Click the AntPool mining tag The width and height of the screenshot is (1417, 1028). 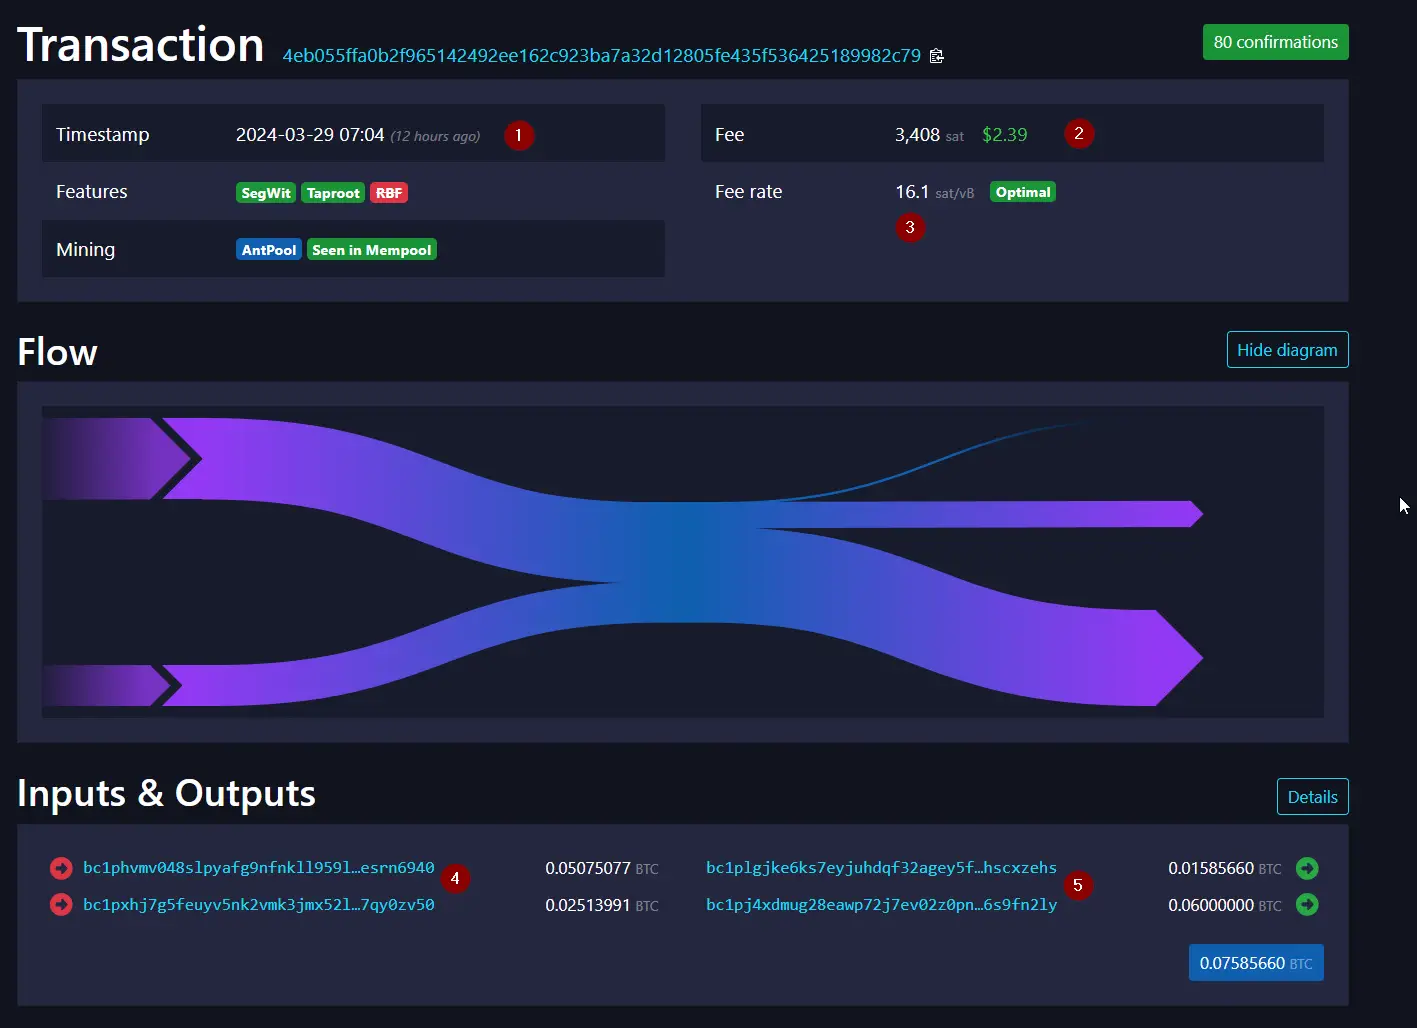[x=269, y=250]
